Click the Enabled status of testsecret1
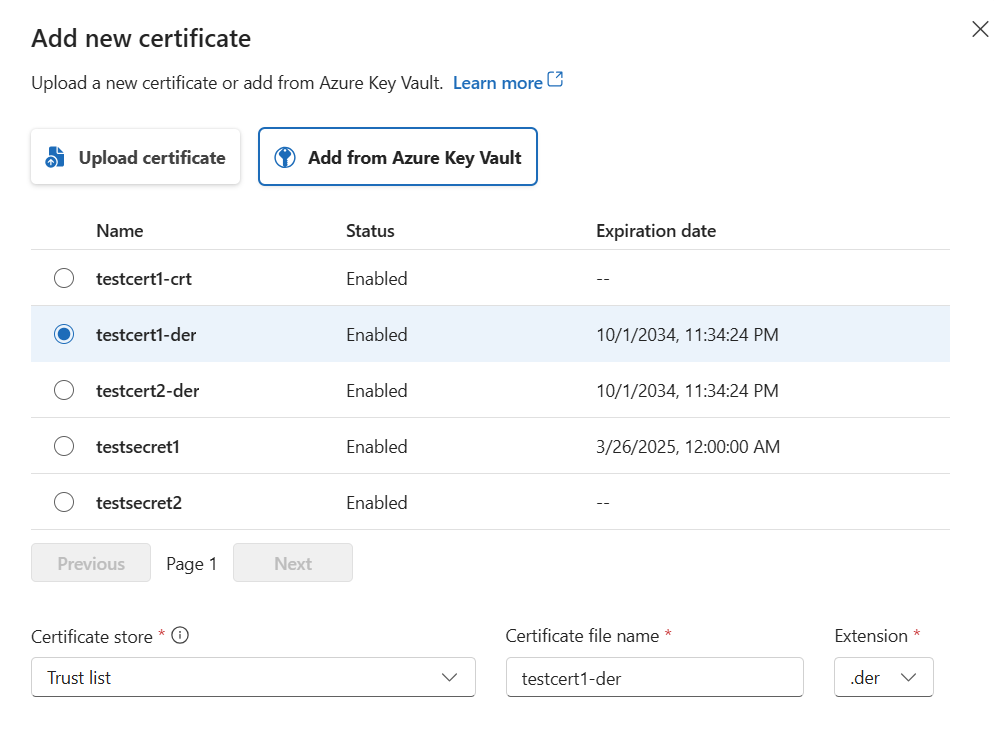 (x=377, y=447)
